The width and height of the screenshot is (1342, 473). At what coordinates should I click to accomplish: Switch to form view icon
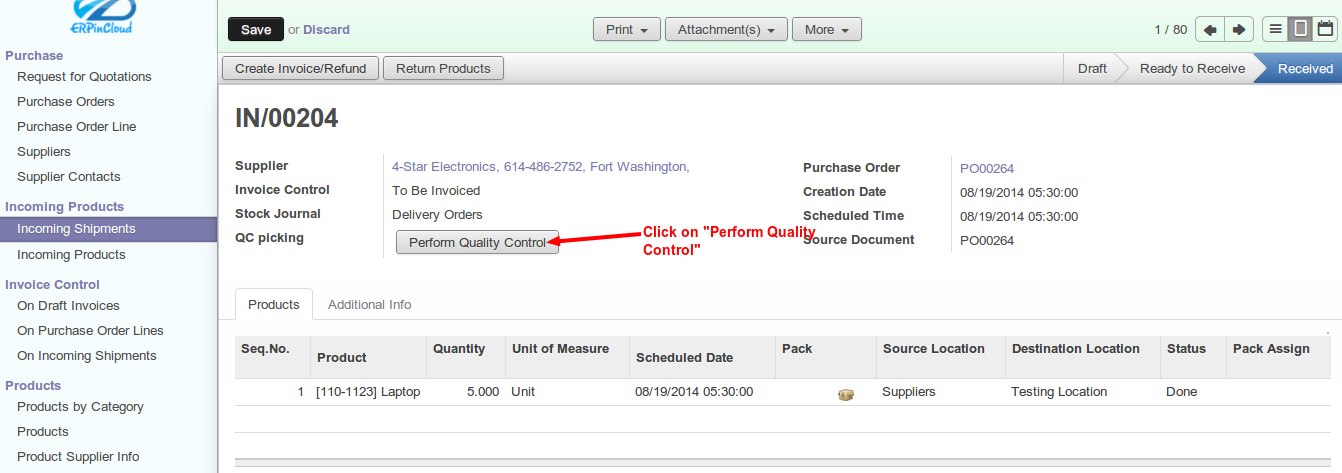coord(1300,29)
